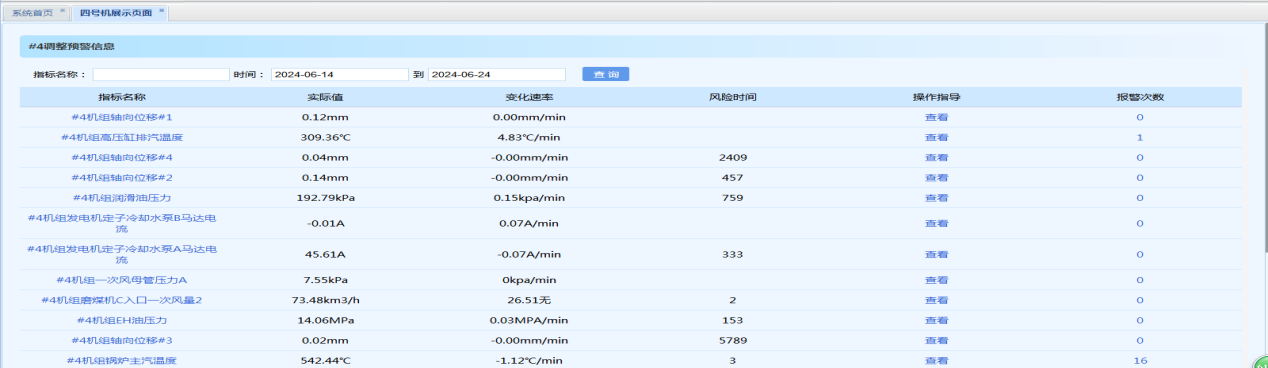
Task: Close the 四号机展示页面 tab with its x icon
Action: click(162, 10)
